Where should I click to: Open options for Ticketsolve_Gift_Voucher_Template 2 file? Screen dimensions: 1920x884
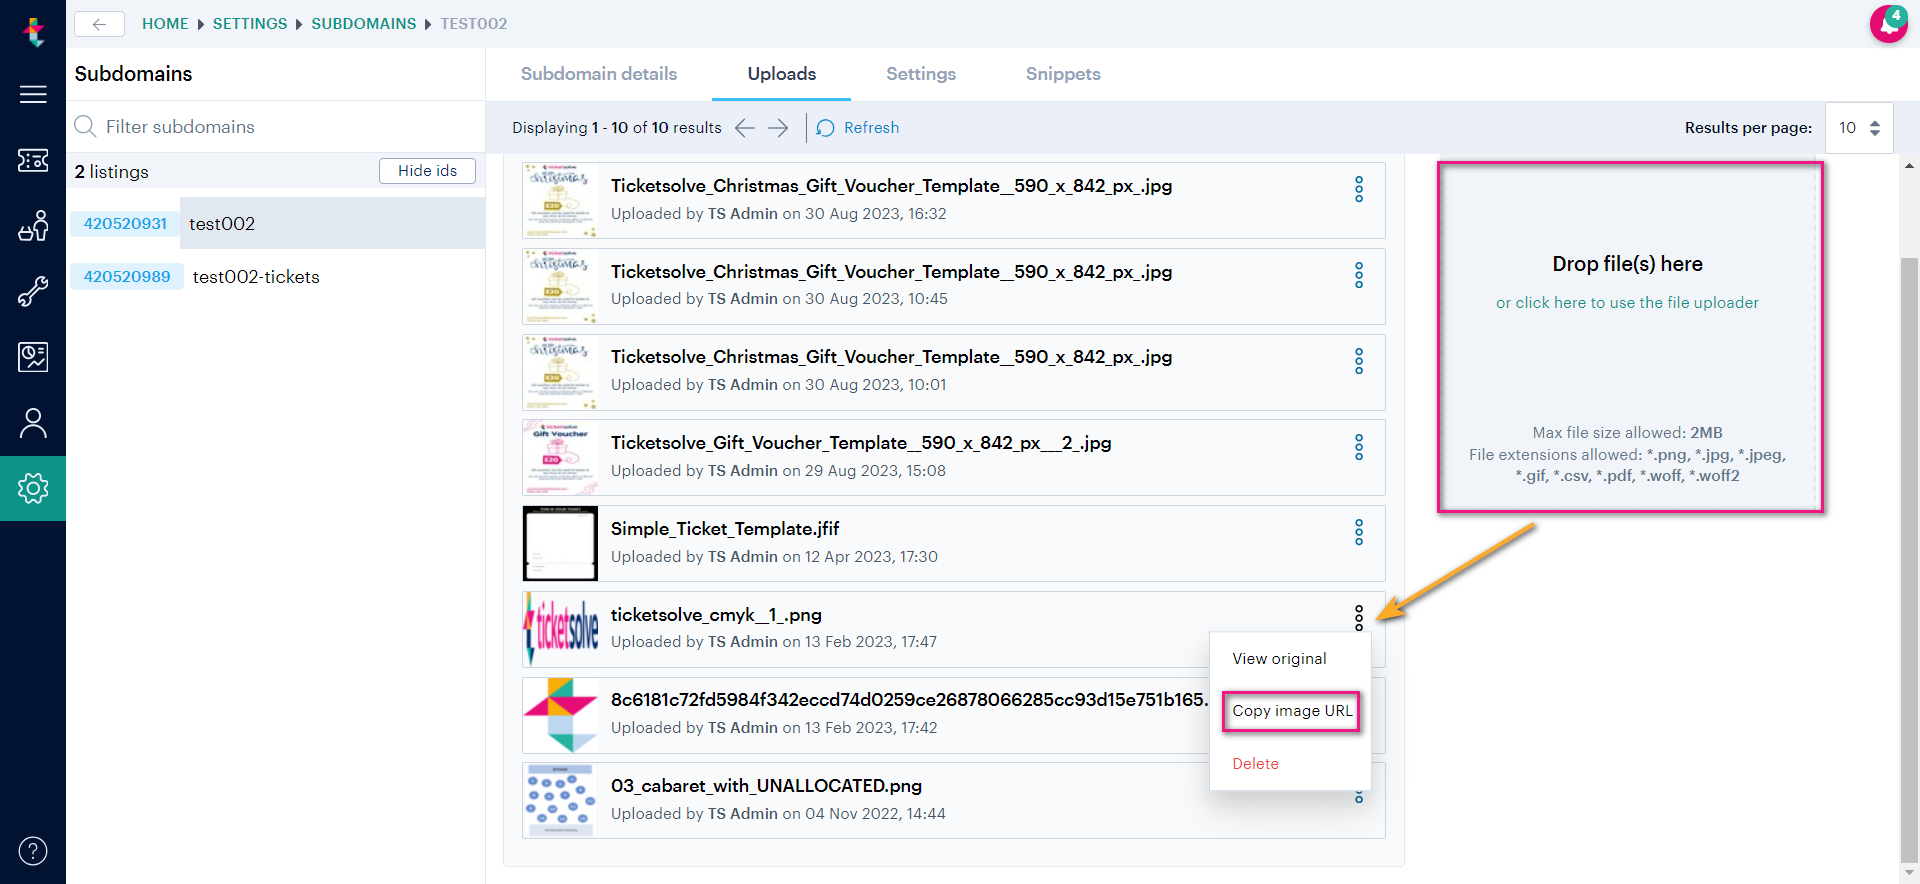[x=1359, y=447]
